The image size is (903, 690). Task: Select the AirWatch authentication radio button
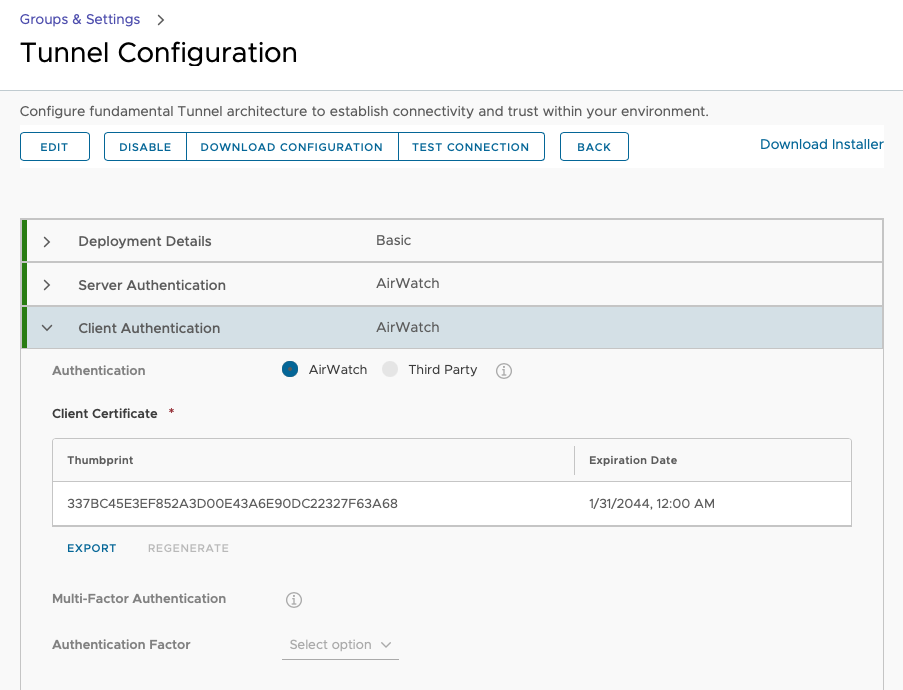coord(290,370)
